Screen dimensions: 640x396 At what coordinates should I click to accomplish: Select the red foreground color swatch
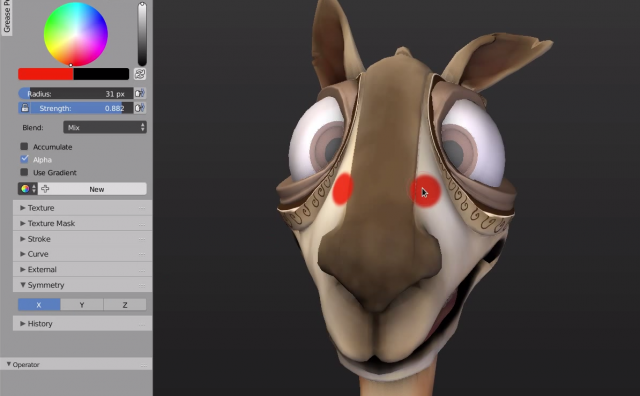point(46,74)
